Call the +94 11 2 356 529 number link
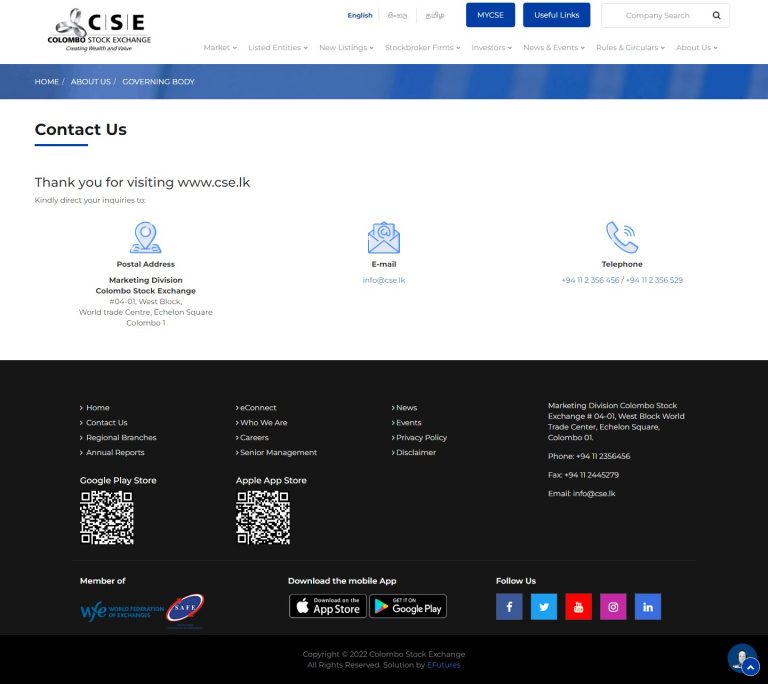This screenshot has width=768, height=684. pos(654,280)
